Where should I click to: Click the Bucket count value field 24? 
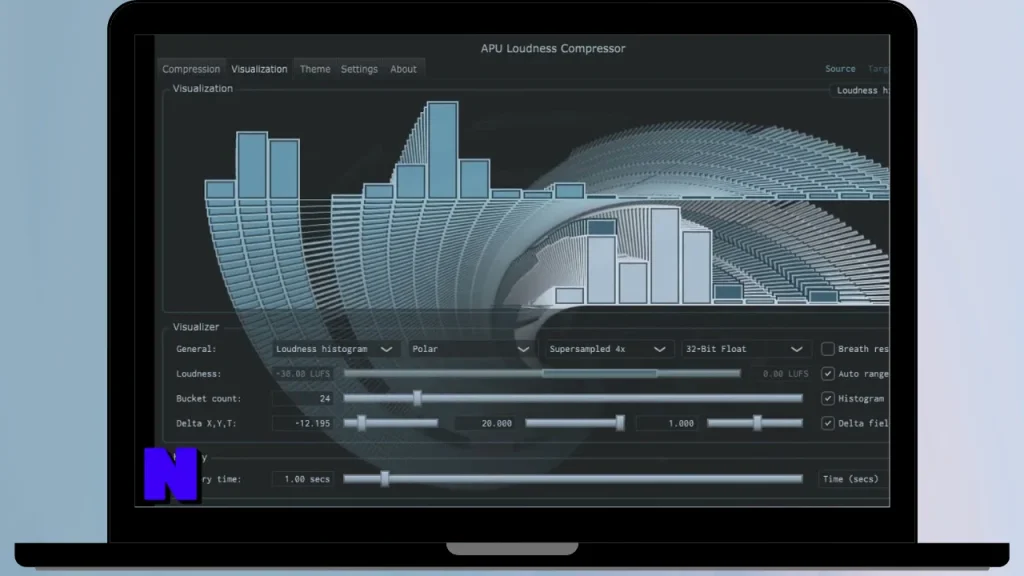302,398
